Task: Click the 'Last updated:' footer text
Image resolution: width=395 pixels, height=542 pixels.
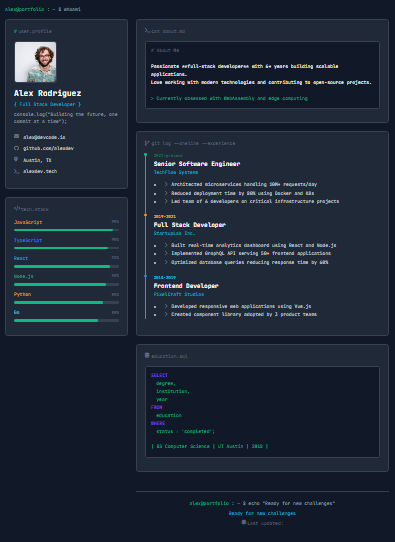Action: 265,523
